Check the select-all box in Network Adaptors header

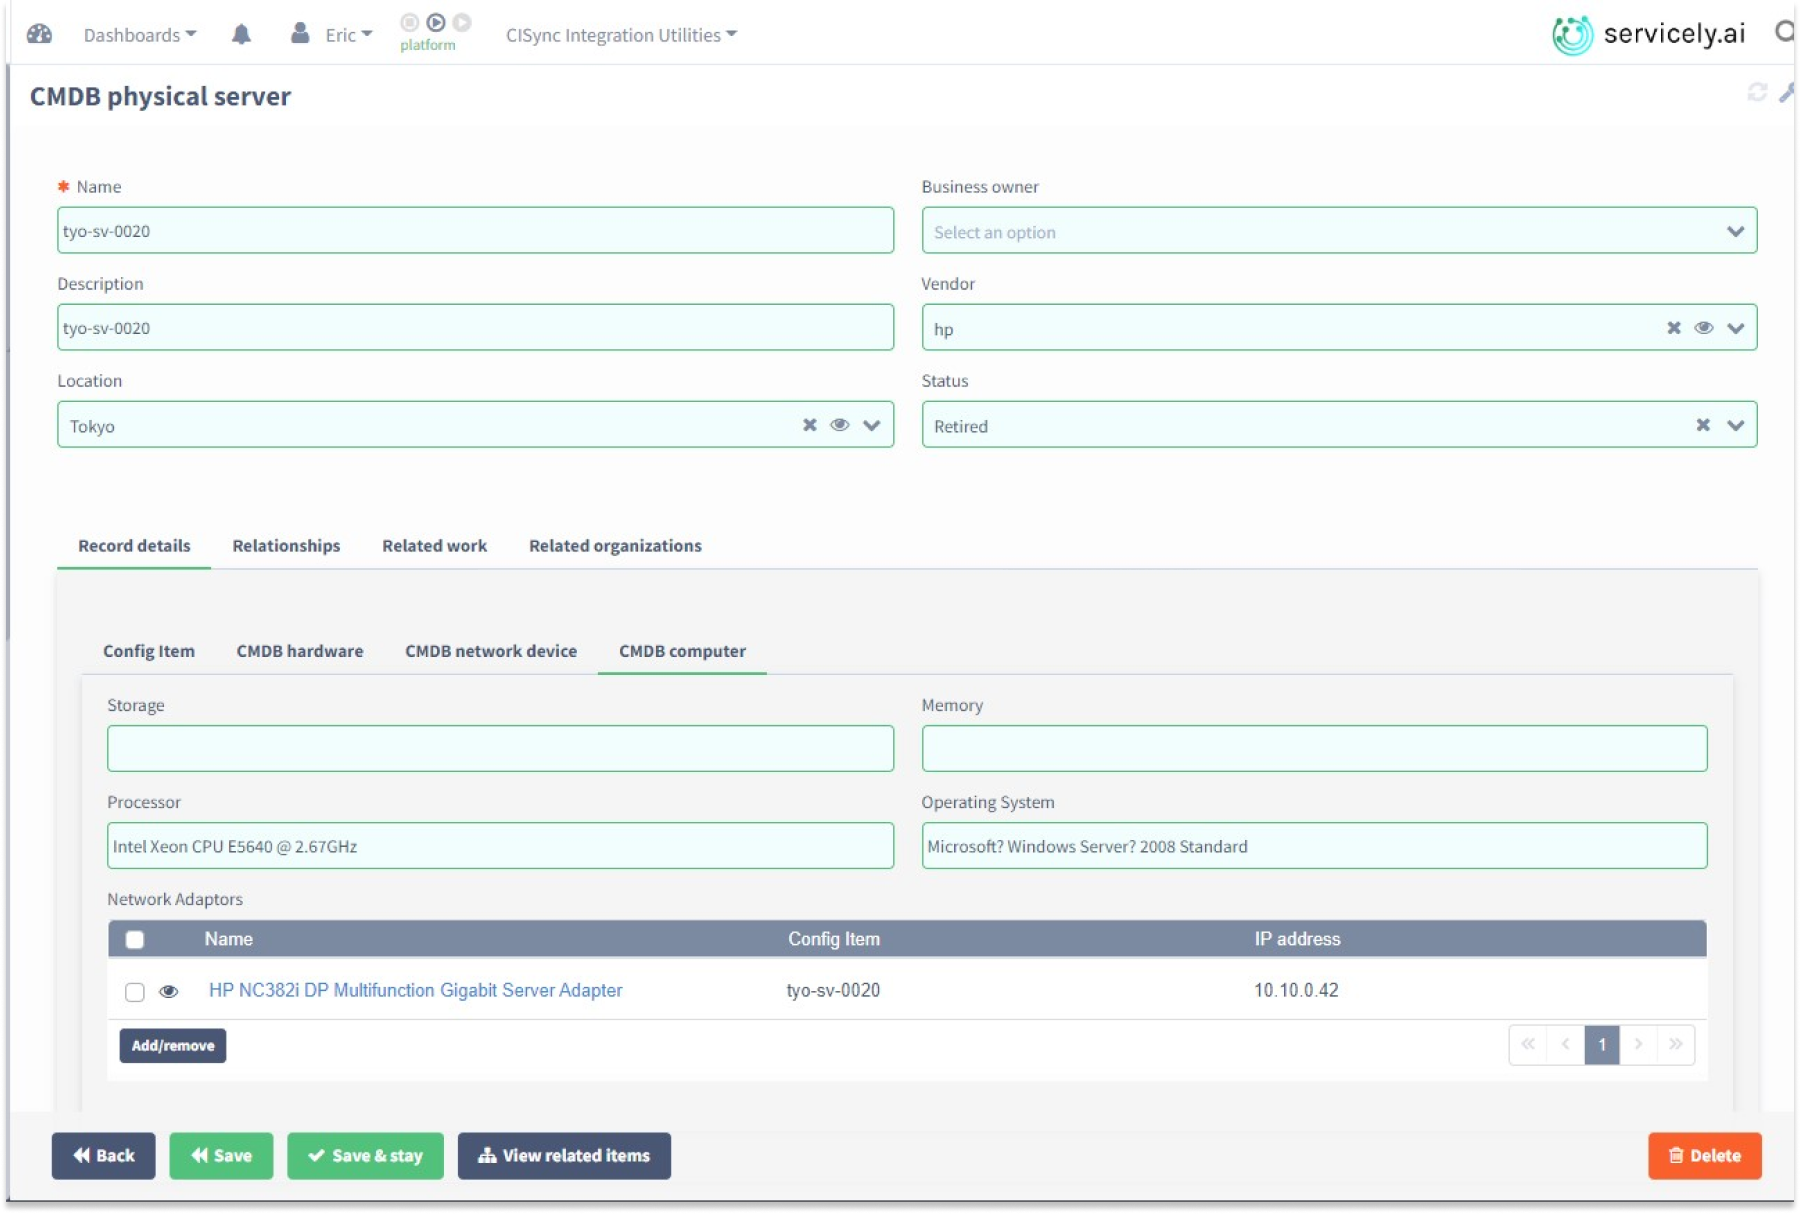[x=134, y=940]
